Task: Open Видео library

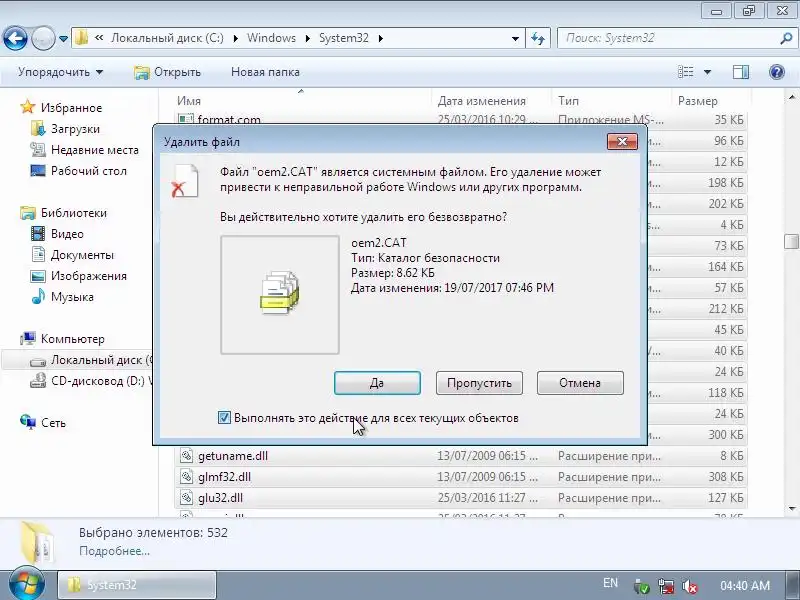Action: tap(67, 234)
